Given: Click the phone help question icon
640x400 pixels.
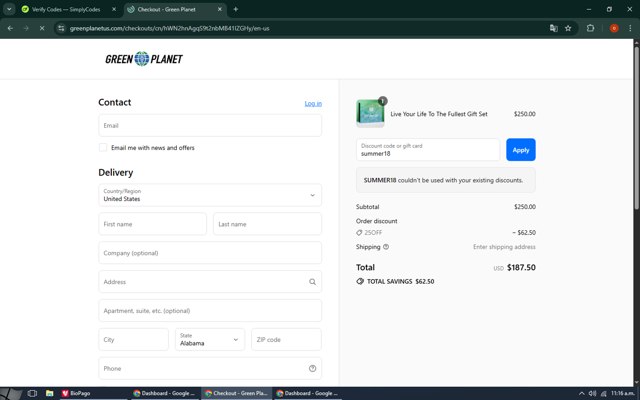Looking at the screenshot, I should (x=312, y=368).
